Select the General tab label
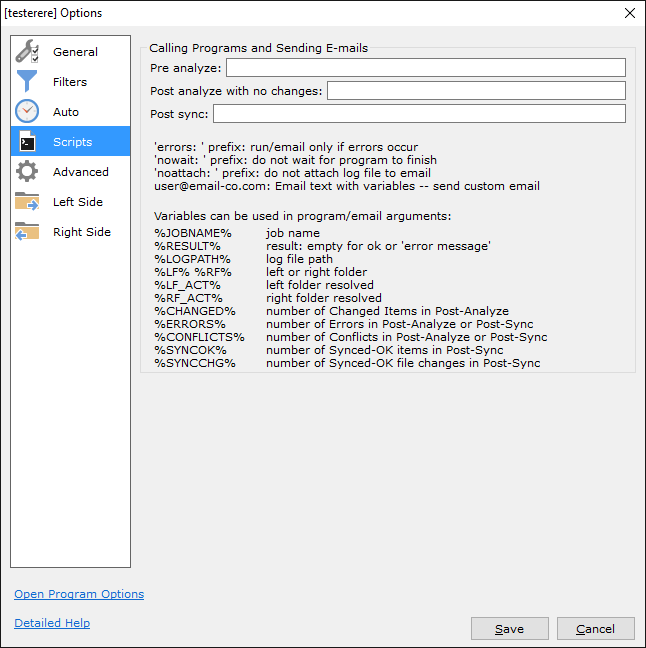The width and height of the screenshot is (646, 648). 76,52
